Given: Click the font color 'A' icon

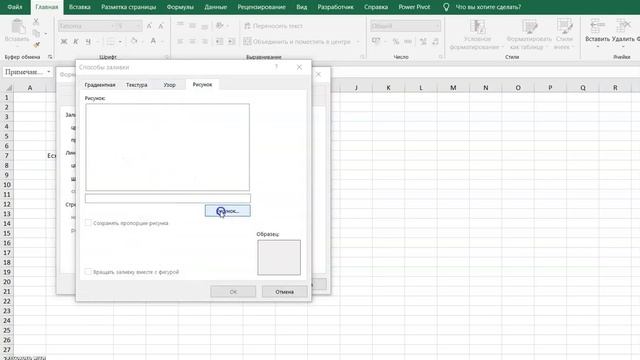Looking at the screenshot, I should coord(153,41).
